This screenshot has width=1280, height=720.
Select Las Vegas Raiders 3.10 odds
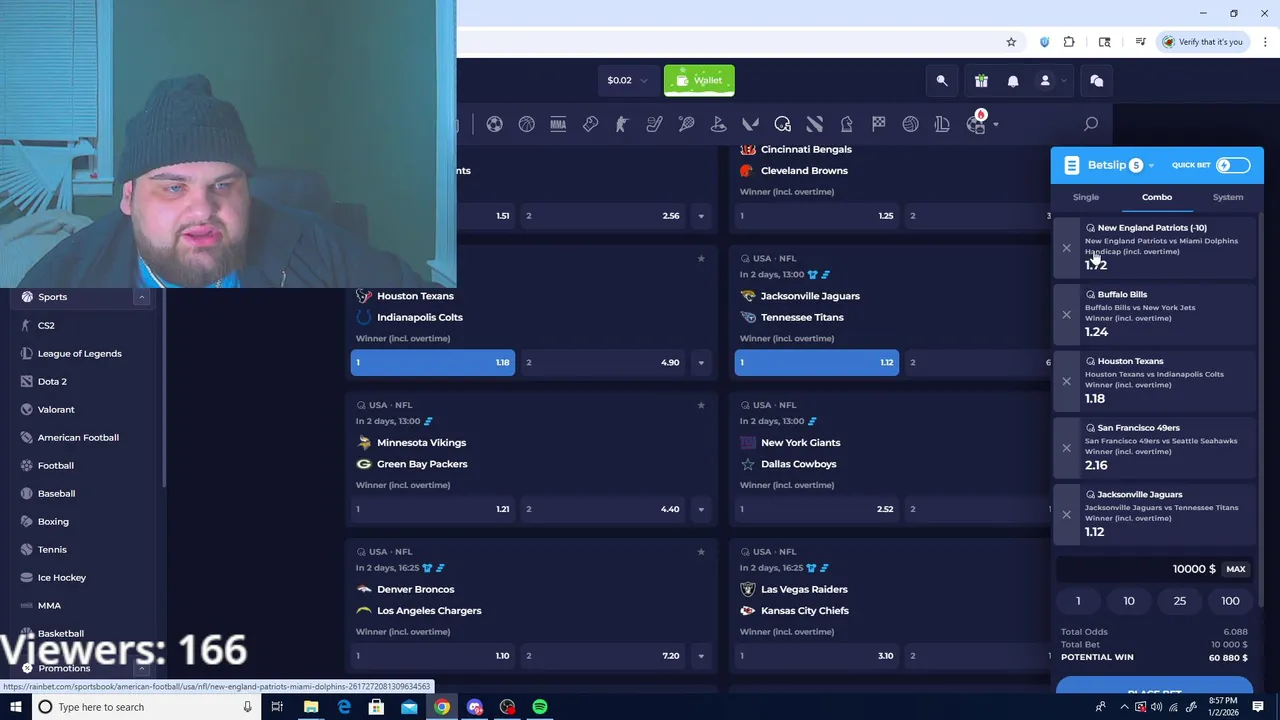point(817,656)
